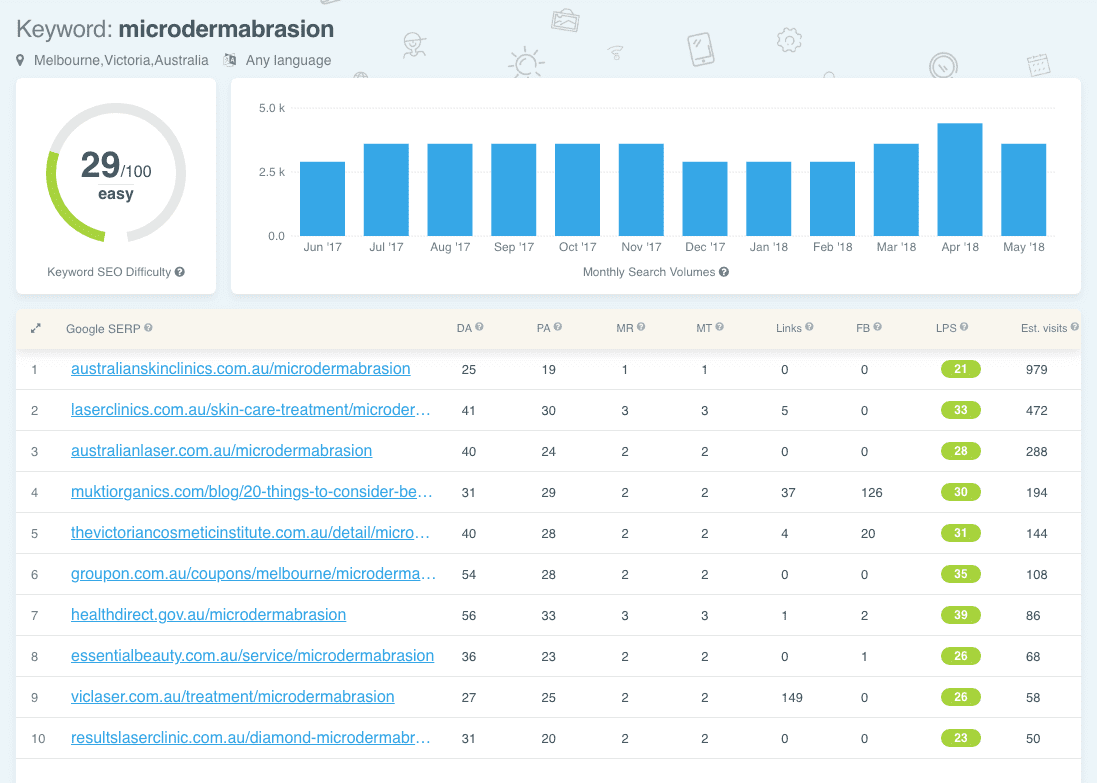Open help for Monthly Search Volumes
This screenshot has height=783, width=1097.
724,271
